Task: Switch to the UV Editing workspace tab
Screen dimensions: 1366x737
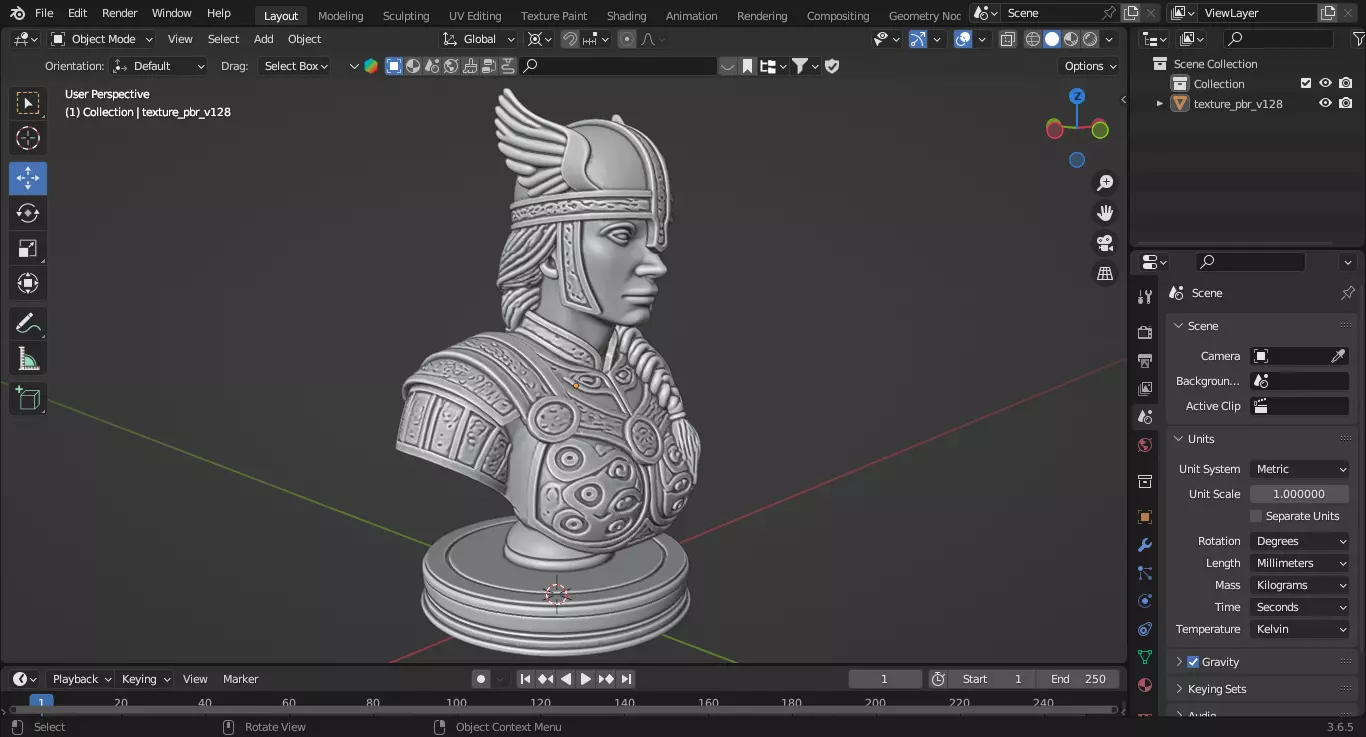Action: point(475,15)
